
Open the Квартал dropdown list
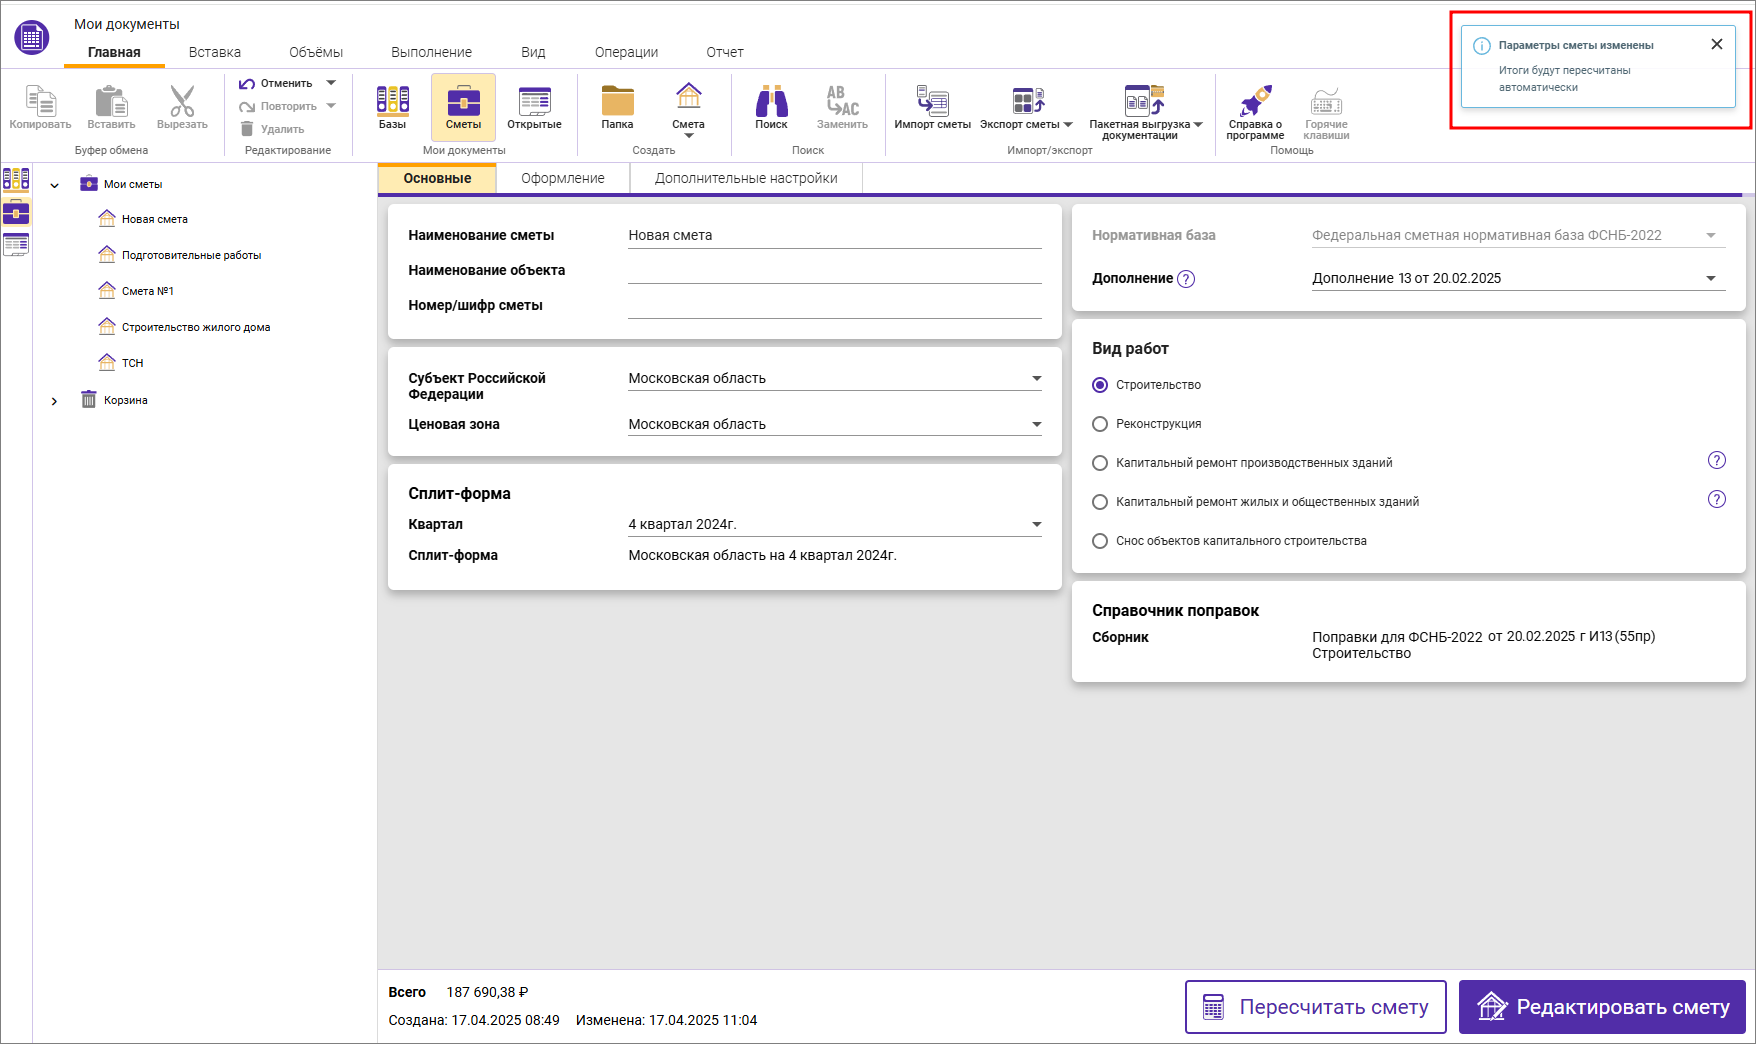1036,525
